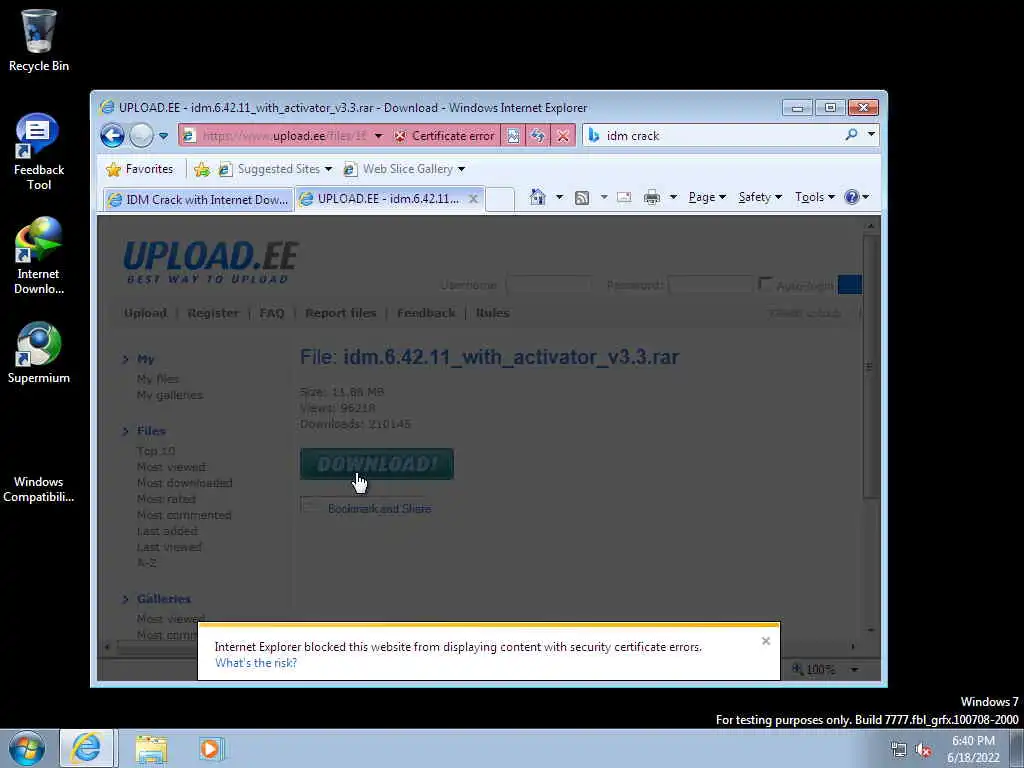Click the Upload navigation link

click(146, 313)
